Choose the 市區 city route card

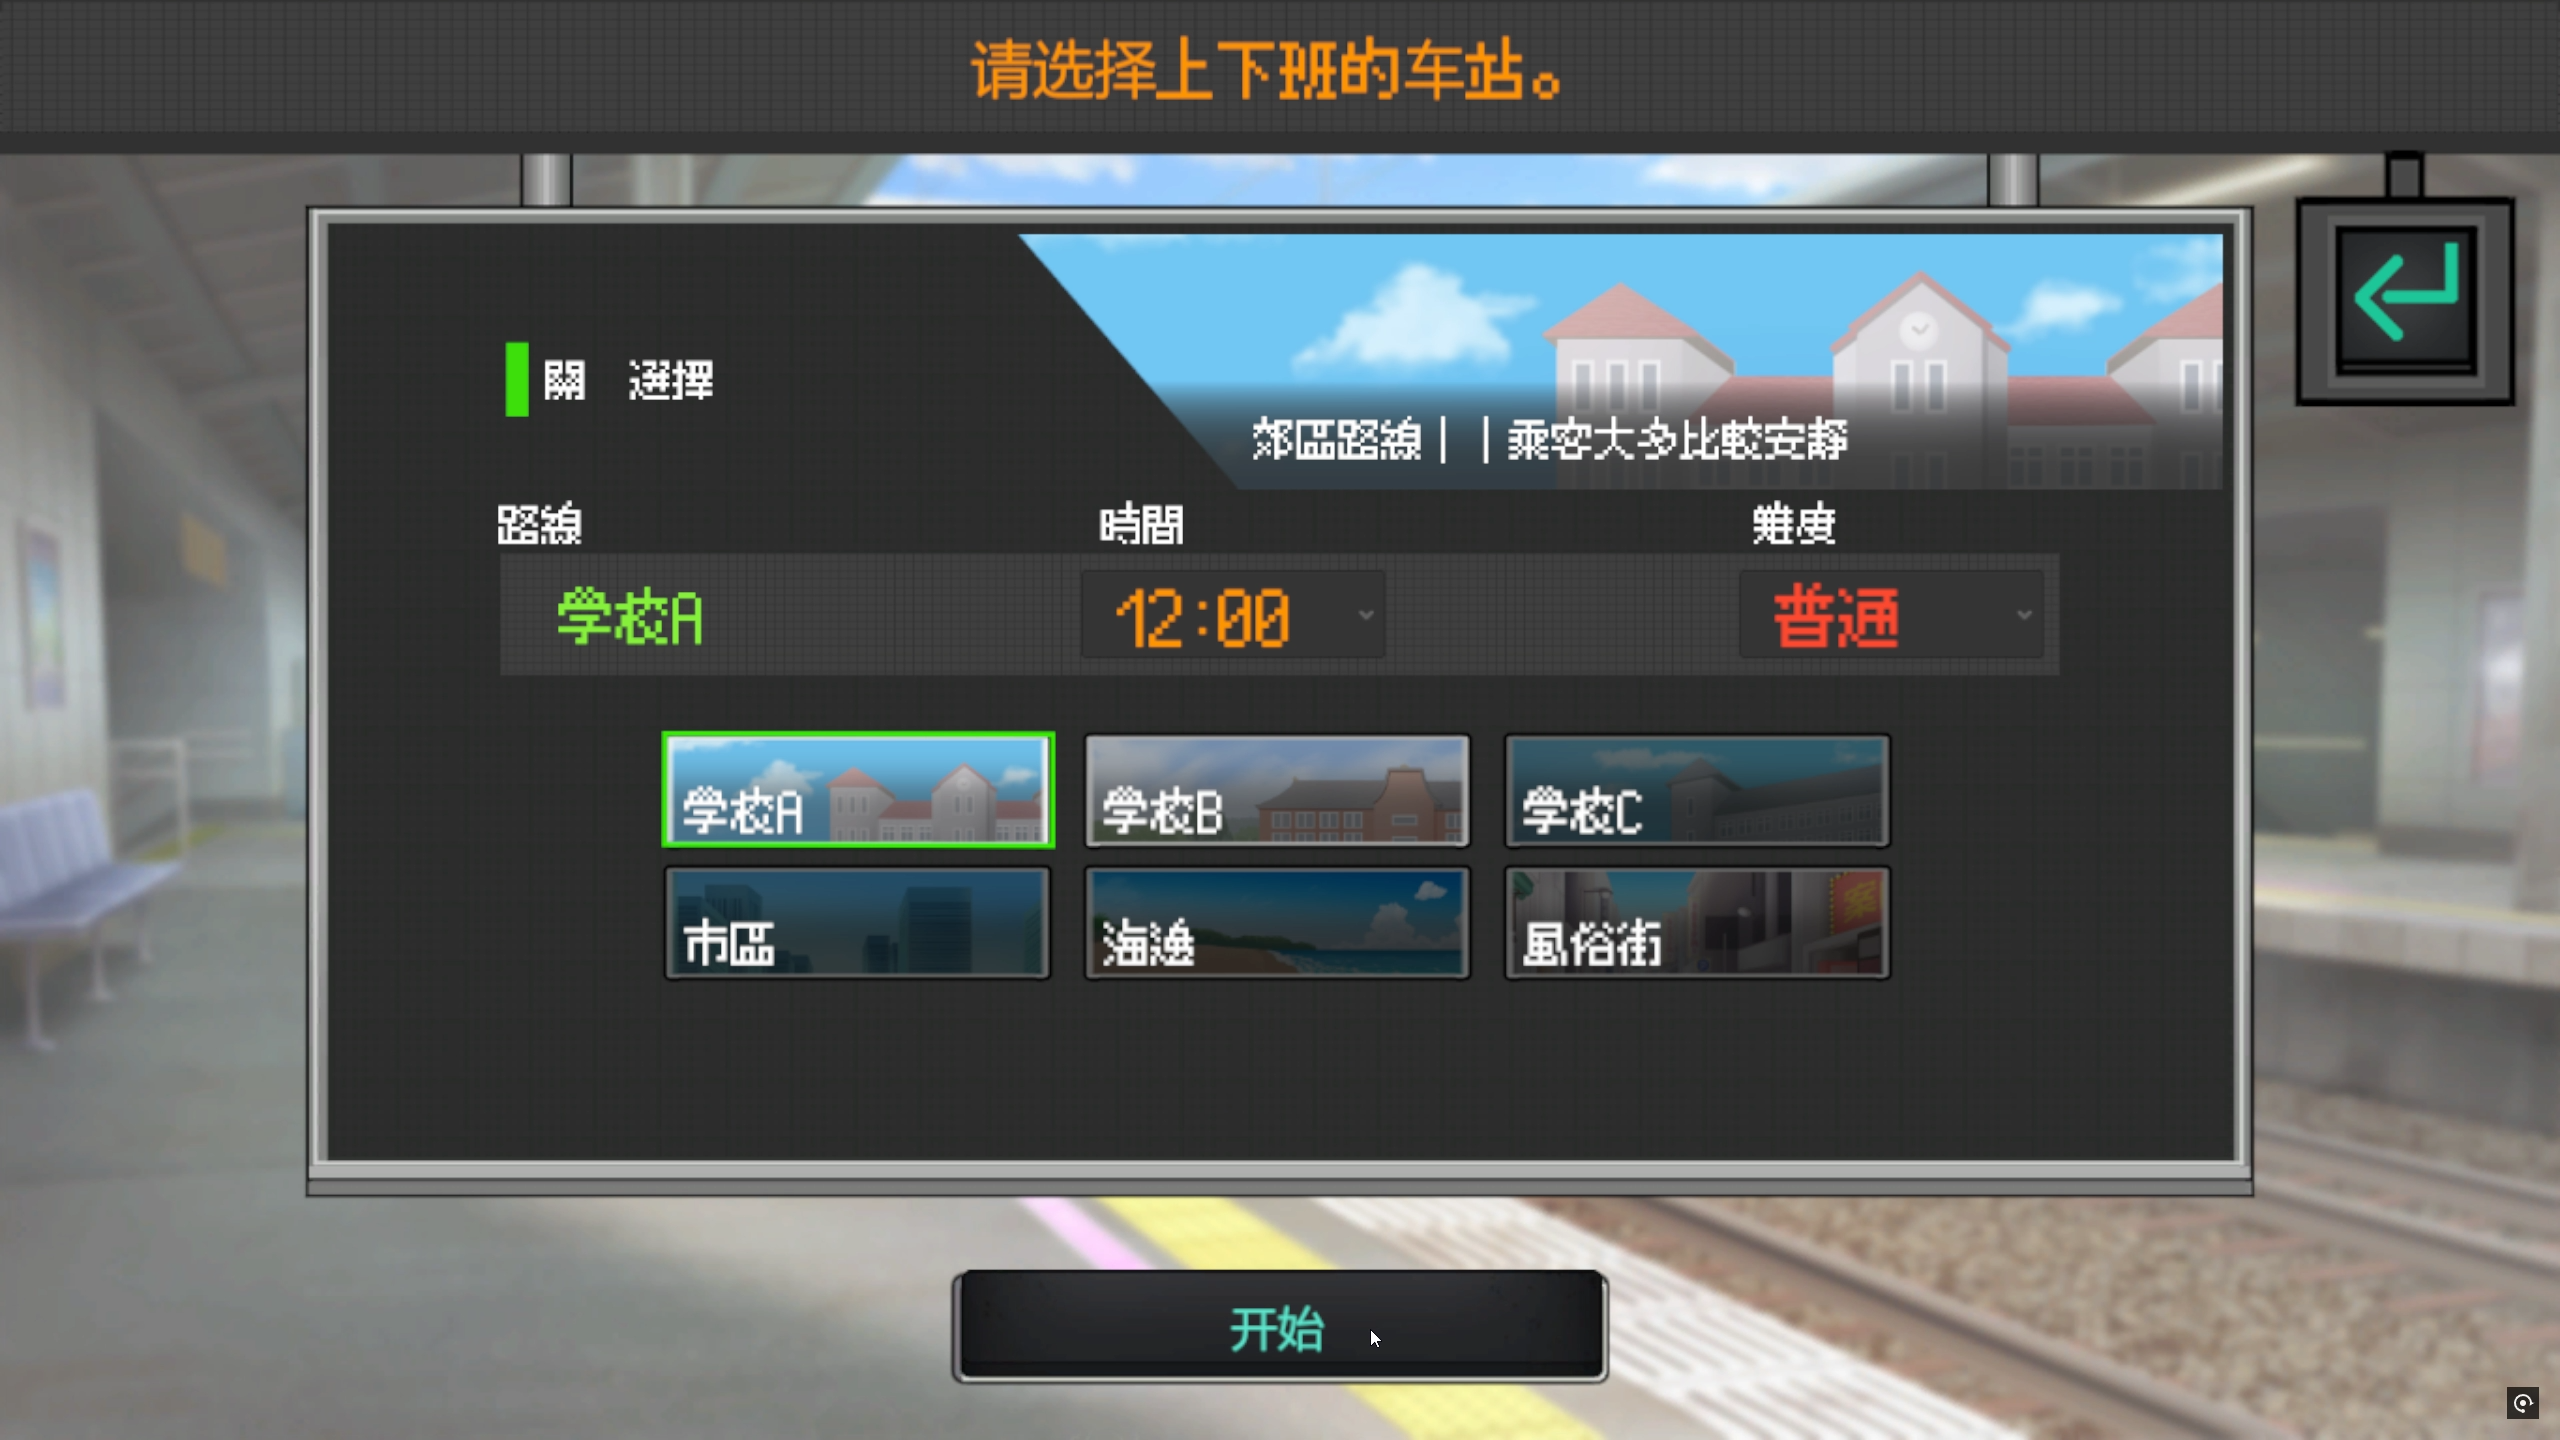(858, 923)
